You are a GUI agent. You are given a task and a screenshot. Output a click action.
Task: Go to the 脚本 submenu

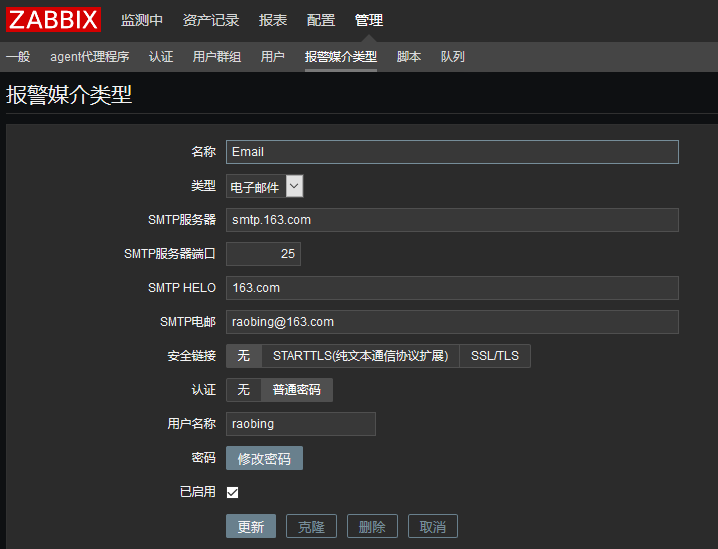[x=408, y=57]
